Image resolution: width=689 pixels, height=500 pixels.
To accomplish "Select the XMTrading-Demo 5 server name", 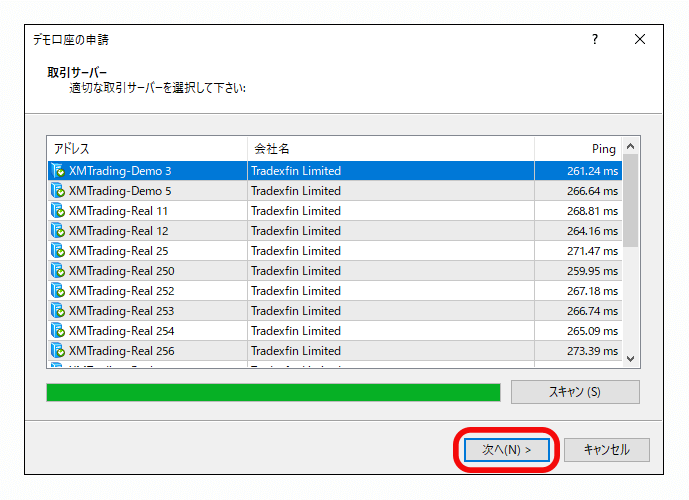I will (x=120, y=191).
